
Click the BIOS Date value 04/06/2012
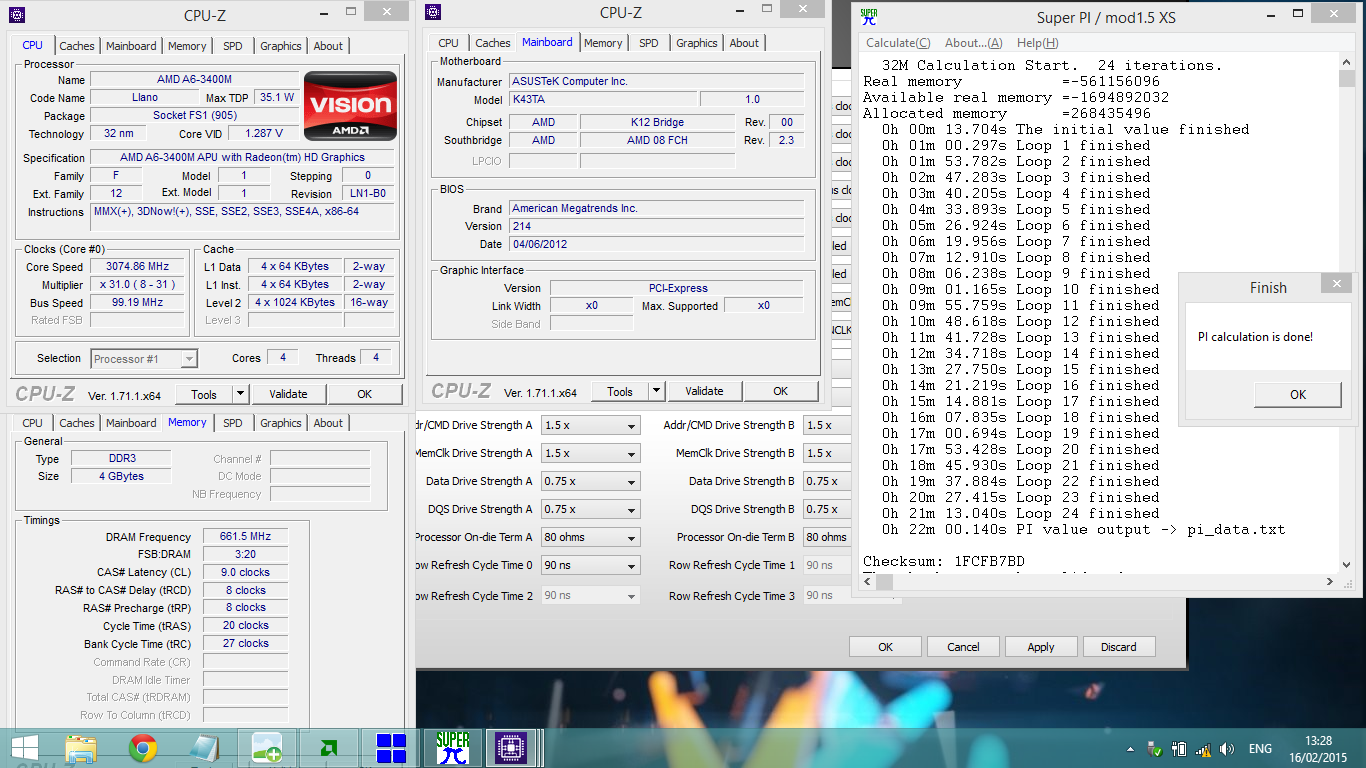[656, 244]
